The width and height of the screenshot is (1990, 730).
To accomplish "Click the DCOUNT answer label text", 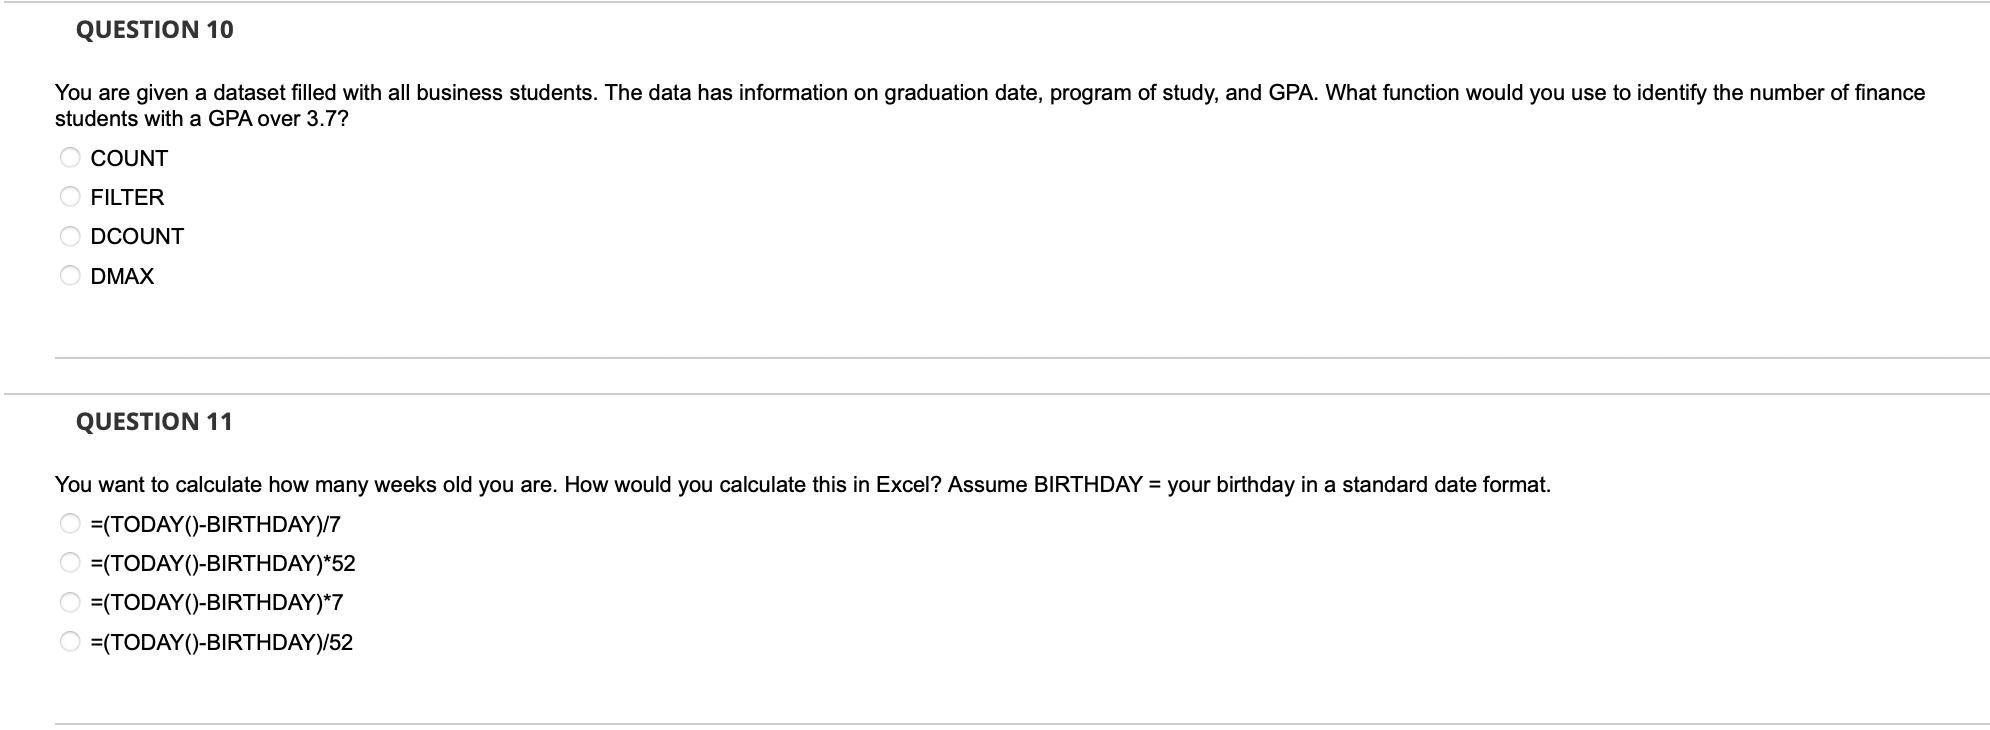I will click(x=137, y=237).
